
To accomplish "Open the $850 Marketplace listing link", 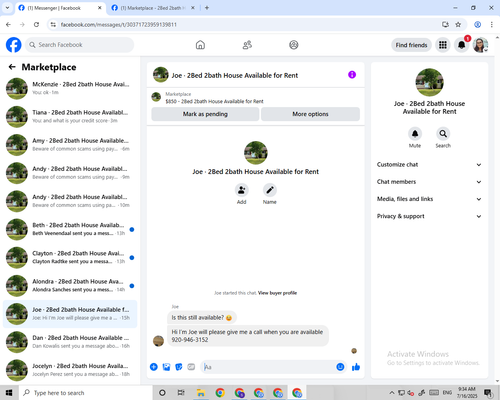I will tap(214, 101).
